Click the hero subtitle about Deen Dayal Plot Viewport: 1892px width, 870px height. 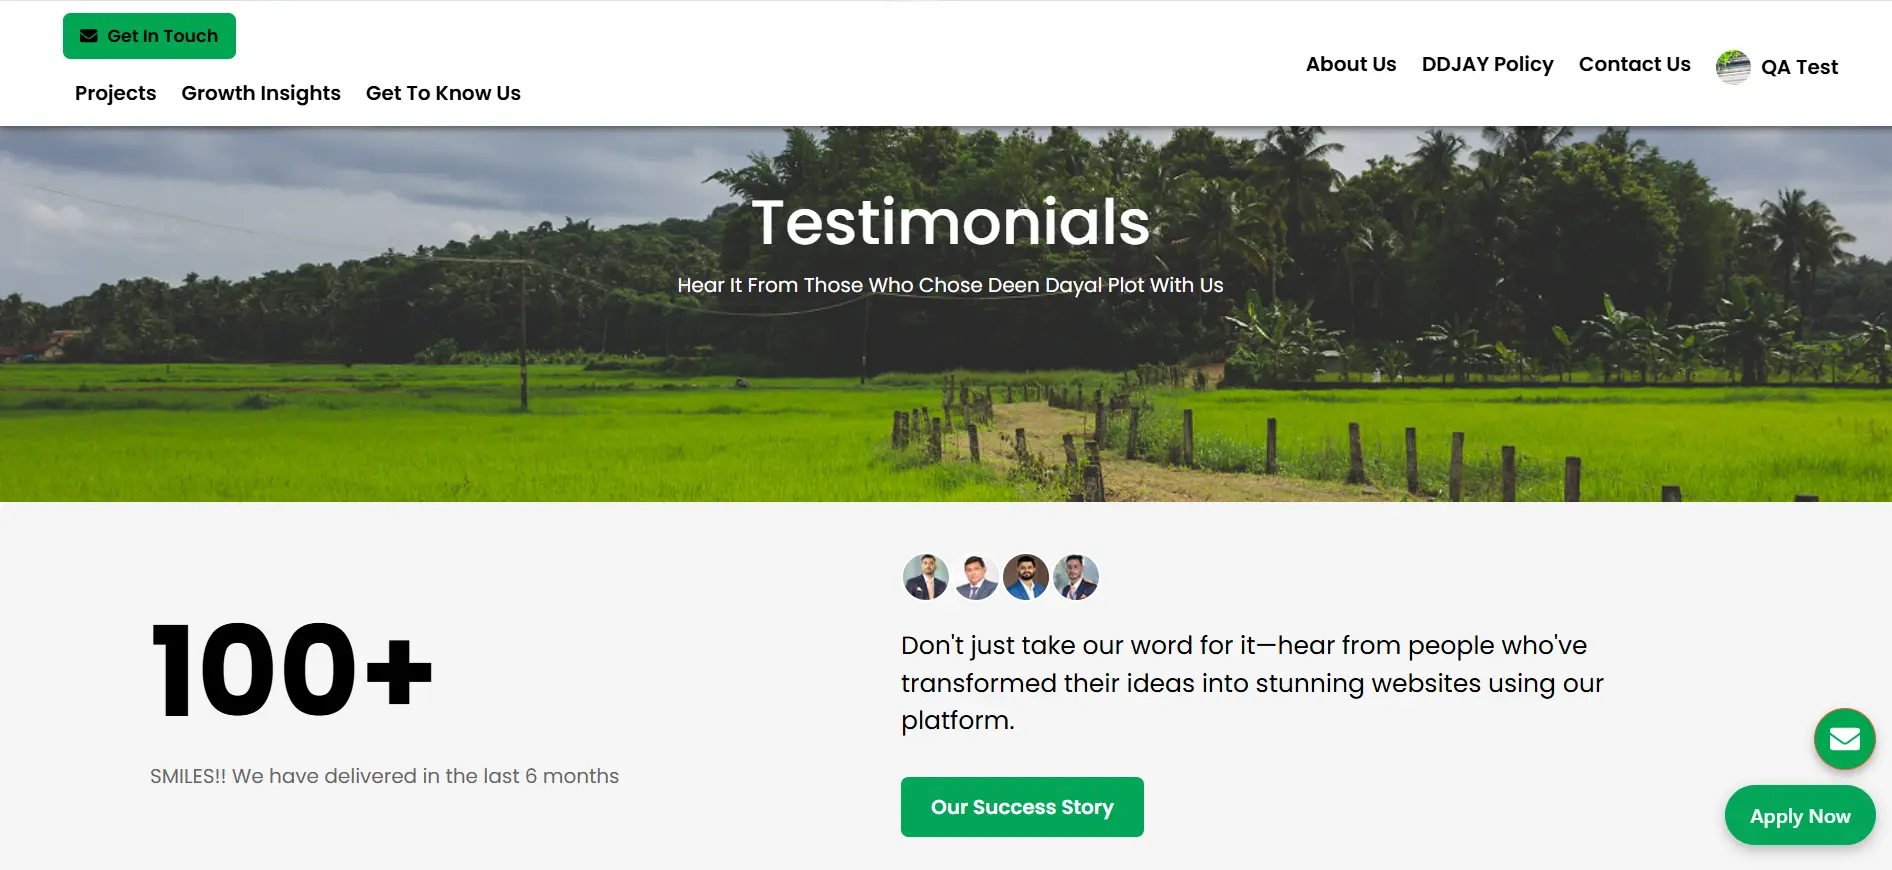coord(950,285)
